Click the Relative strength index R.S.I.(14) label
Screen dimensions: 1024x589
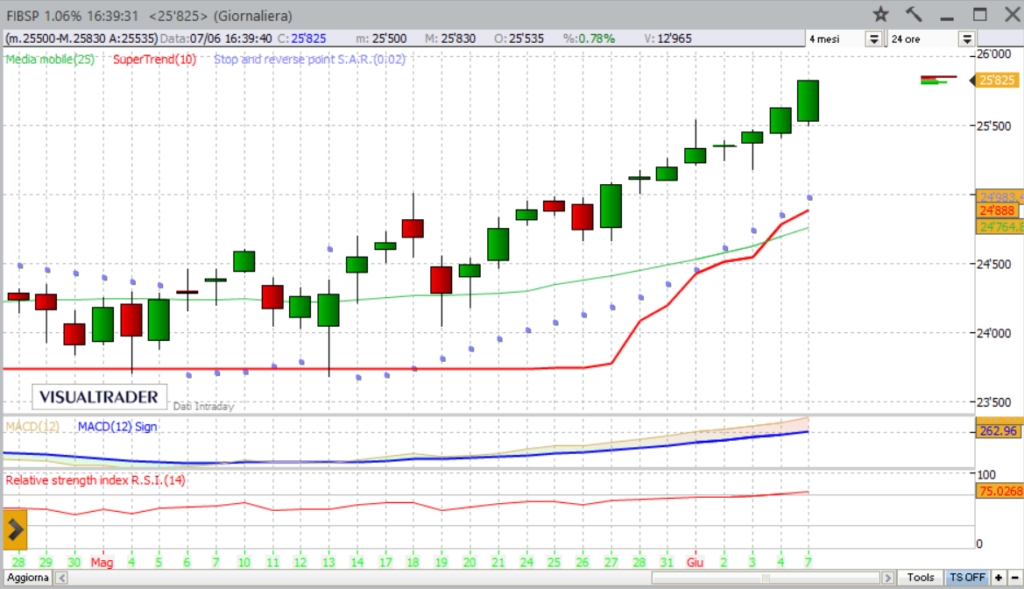coord(95,481)
